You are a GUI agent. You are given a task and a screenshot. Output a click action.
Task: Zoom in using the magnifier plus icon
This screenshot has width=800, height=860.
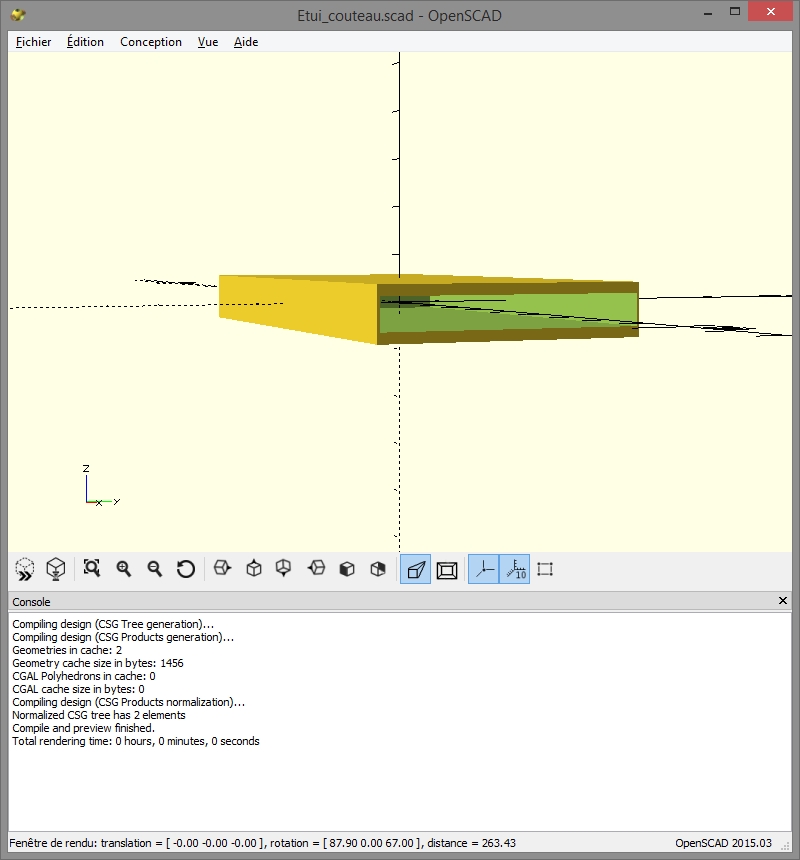click(x=124, y=569)
